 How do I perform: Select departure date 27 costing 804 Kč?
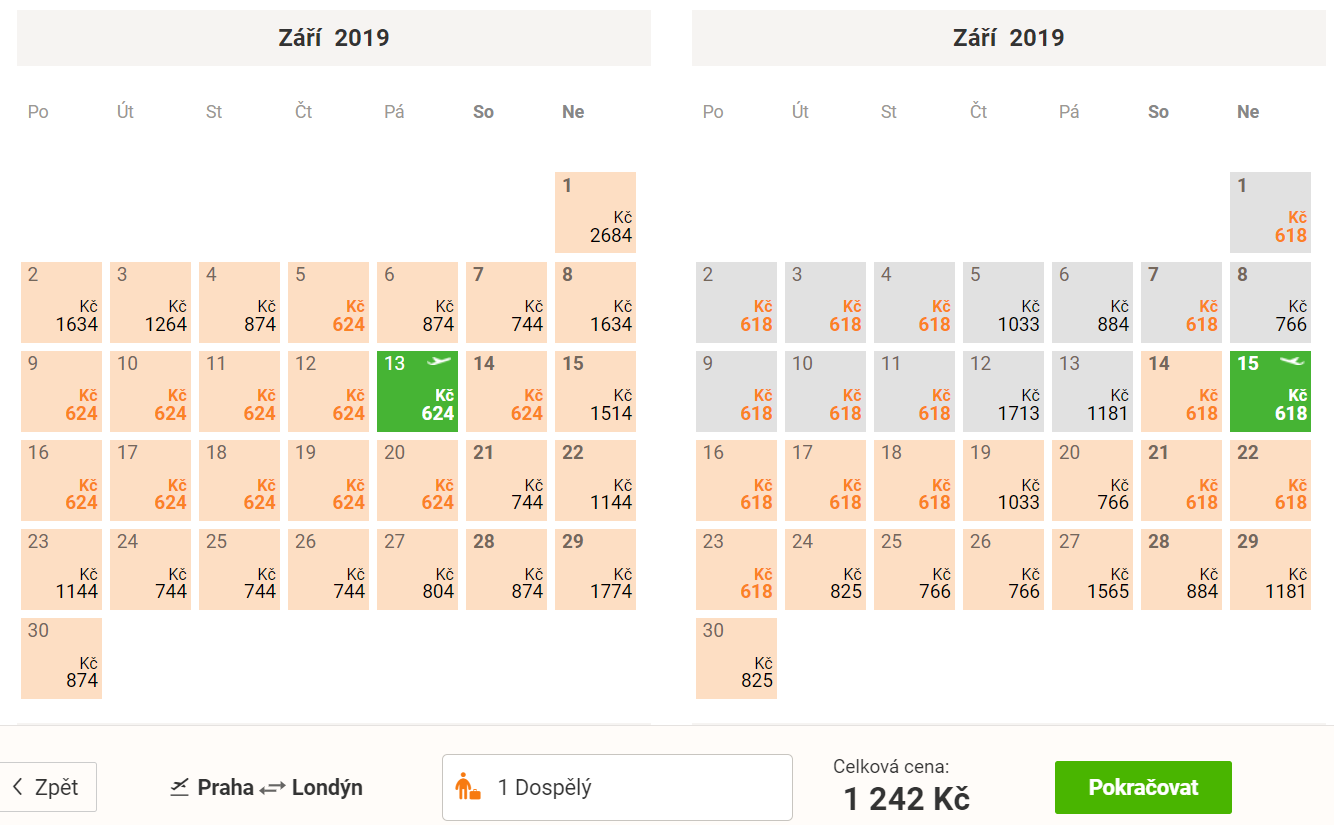coord(418,569)
